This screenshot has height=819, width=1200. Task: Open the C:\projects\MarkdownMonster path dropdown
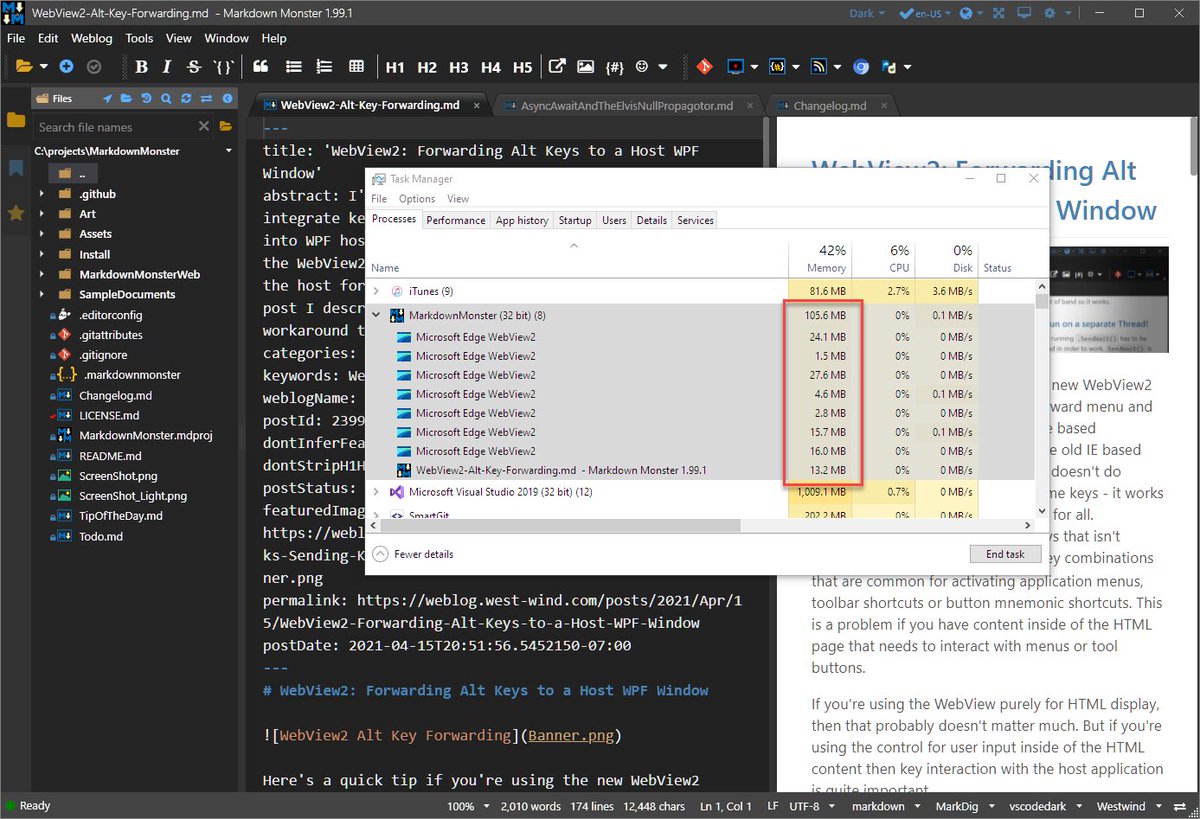229,151
